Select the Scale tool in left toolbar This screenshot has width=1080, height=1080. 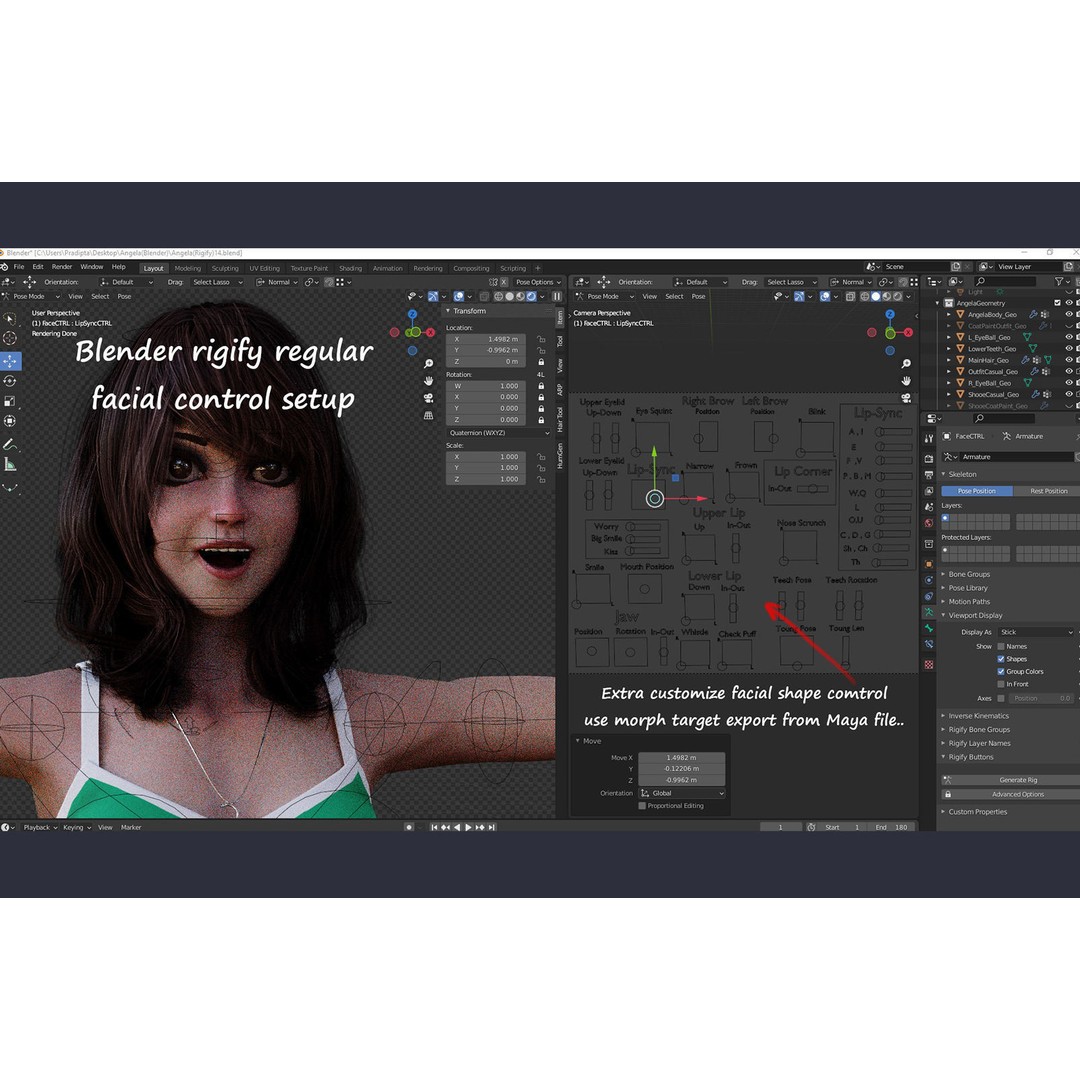[10, 401]
